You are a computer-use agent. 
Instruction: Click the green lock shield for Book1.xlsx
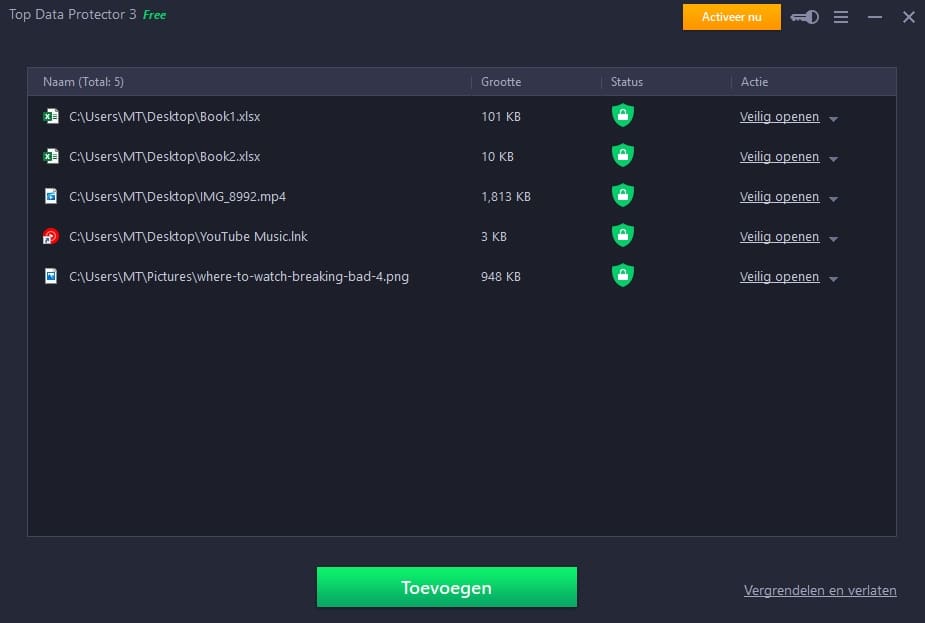click(622, 115)
